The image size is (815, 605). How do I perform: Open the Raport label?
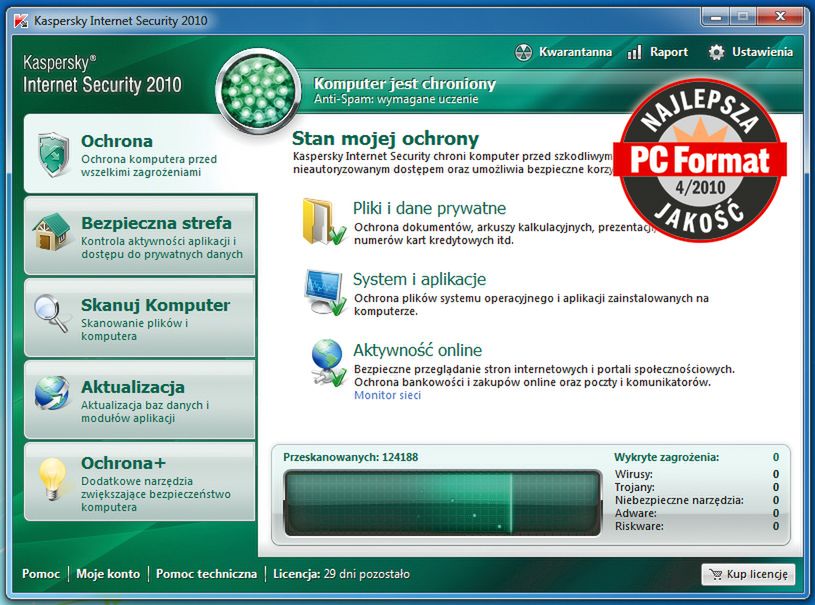(x=668, y=52)
